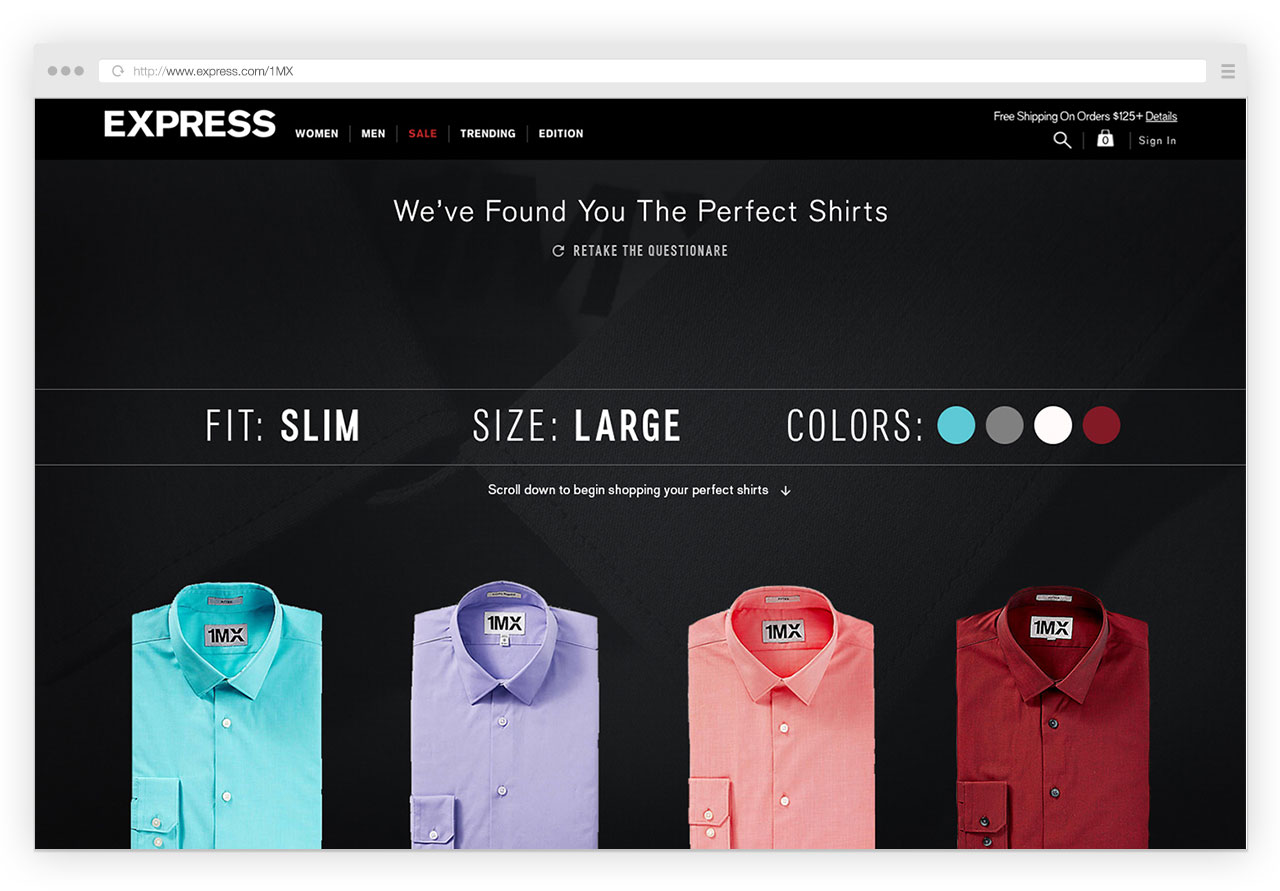1280x891 pixels.
Task: Select the white color swatch
Action: click(x=1053, y=425)
